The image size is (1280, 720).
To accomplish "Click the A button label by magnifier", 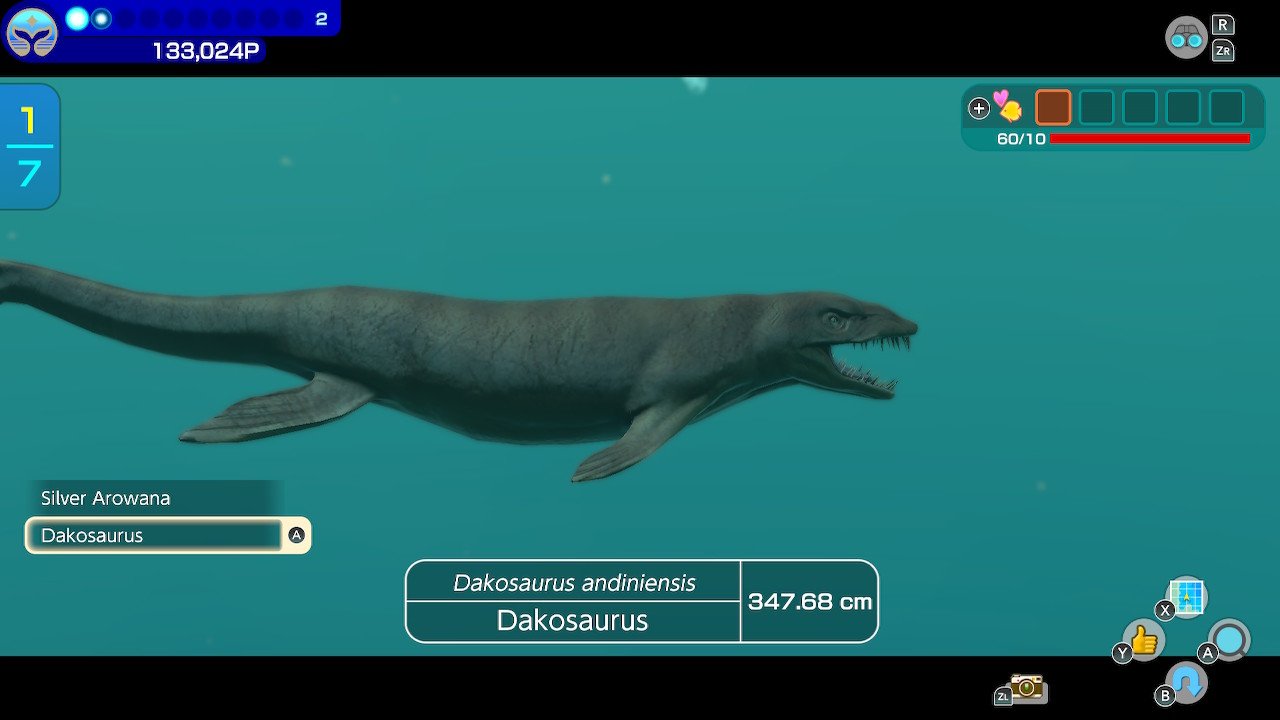I will pos(1208,653).
